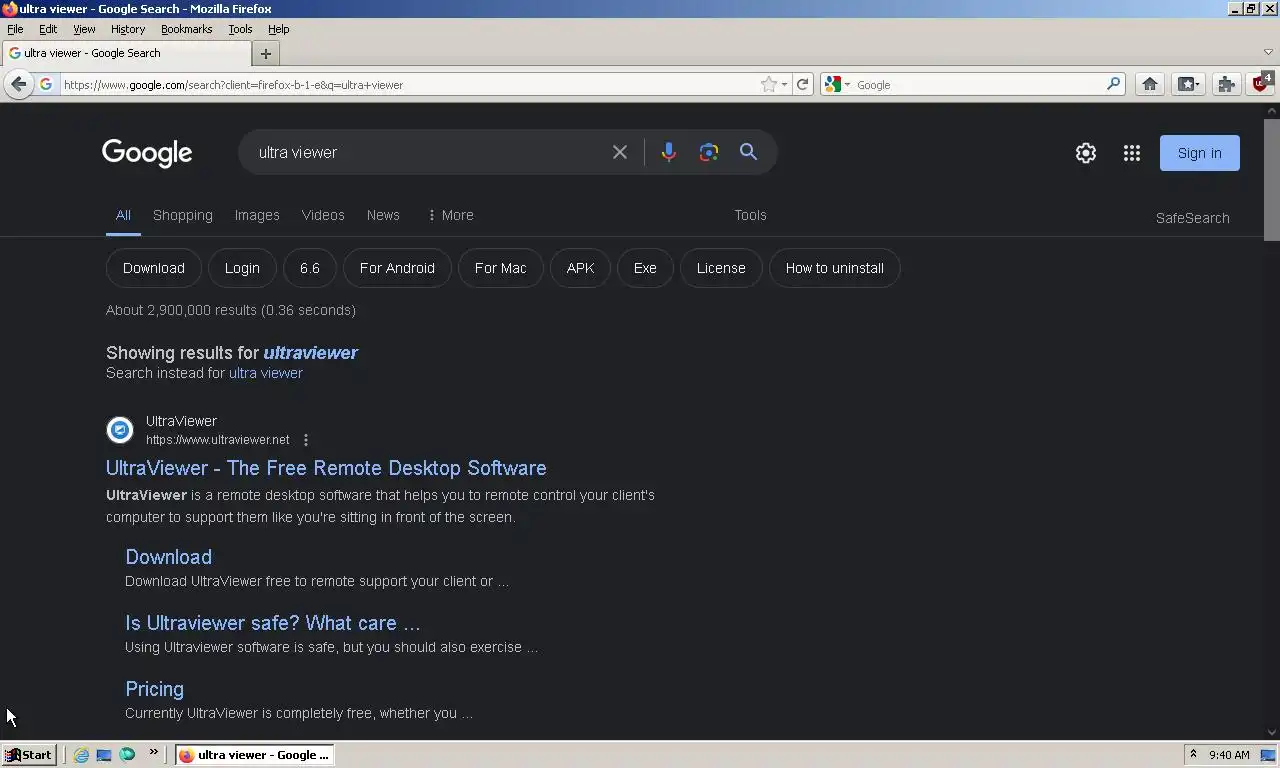Screen dimensions: 1280x768
Task: Clear the Google search query with X
Action: (x=620, y=152)
